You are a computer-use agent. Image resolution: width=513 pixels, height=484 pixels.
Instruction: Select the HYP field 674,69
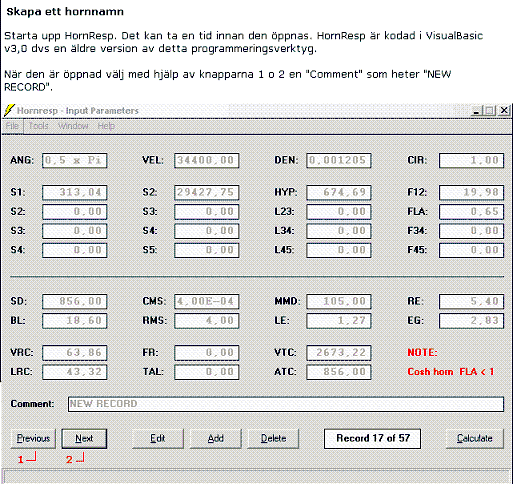[x=339, y=192]
